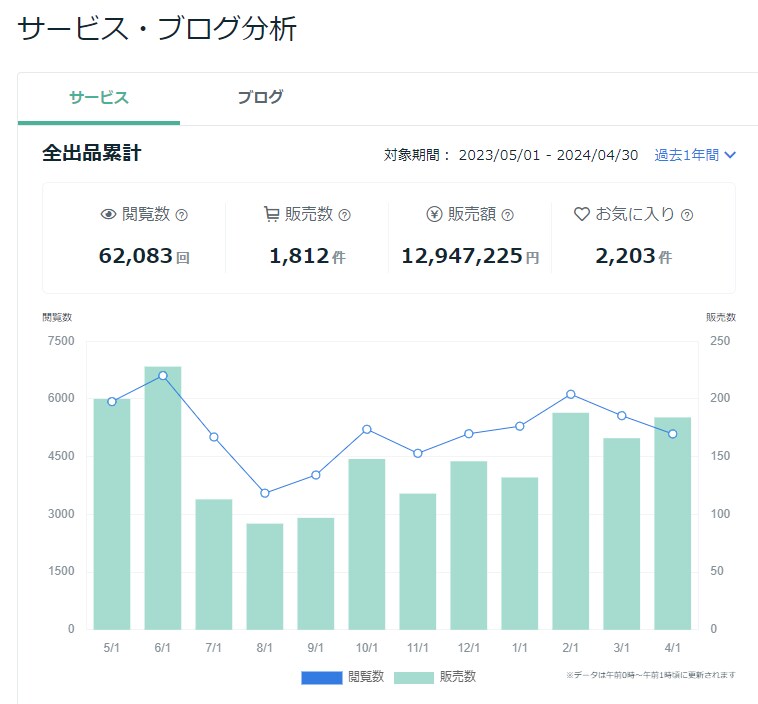Image resolution: width=758 pixels, height=704 pixels.
Task: Click the 販売数 legend label
Action: pos(458,677)
